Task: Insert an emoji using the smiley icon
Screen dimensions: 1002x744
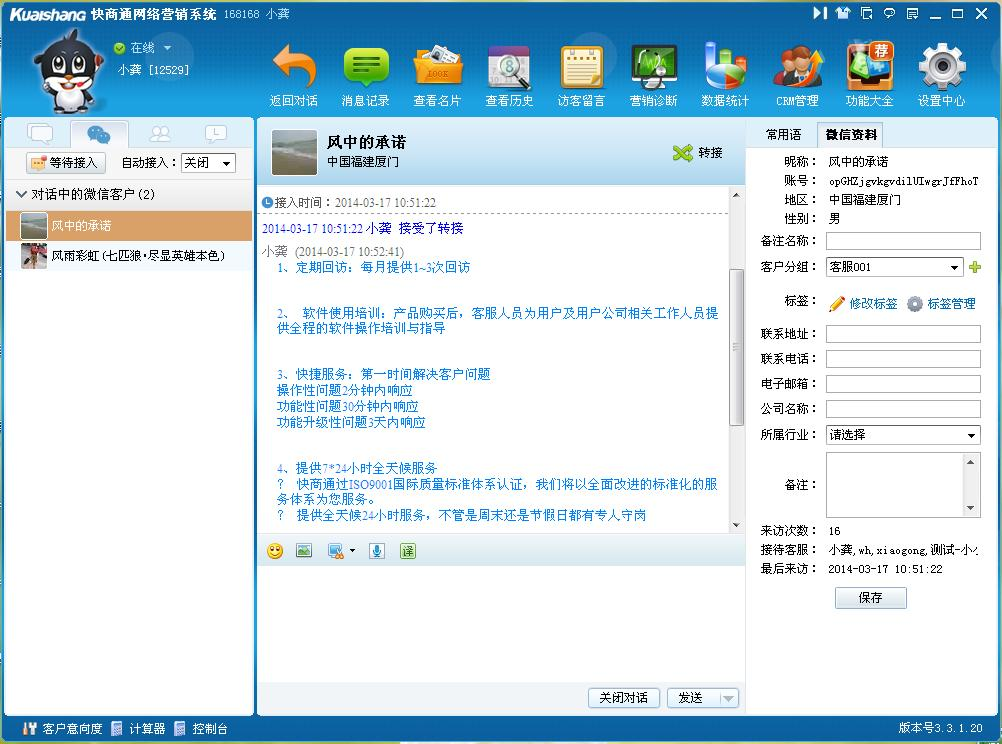Action: coord(275,550)
